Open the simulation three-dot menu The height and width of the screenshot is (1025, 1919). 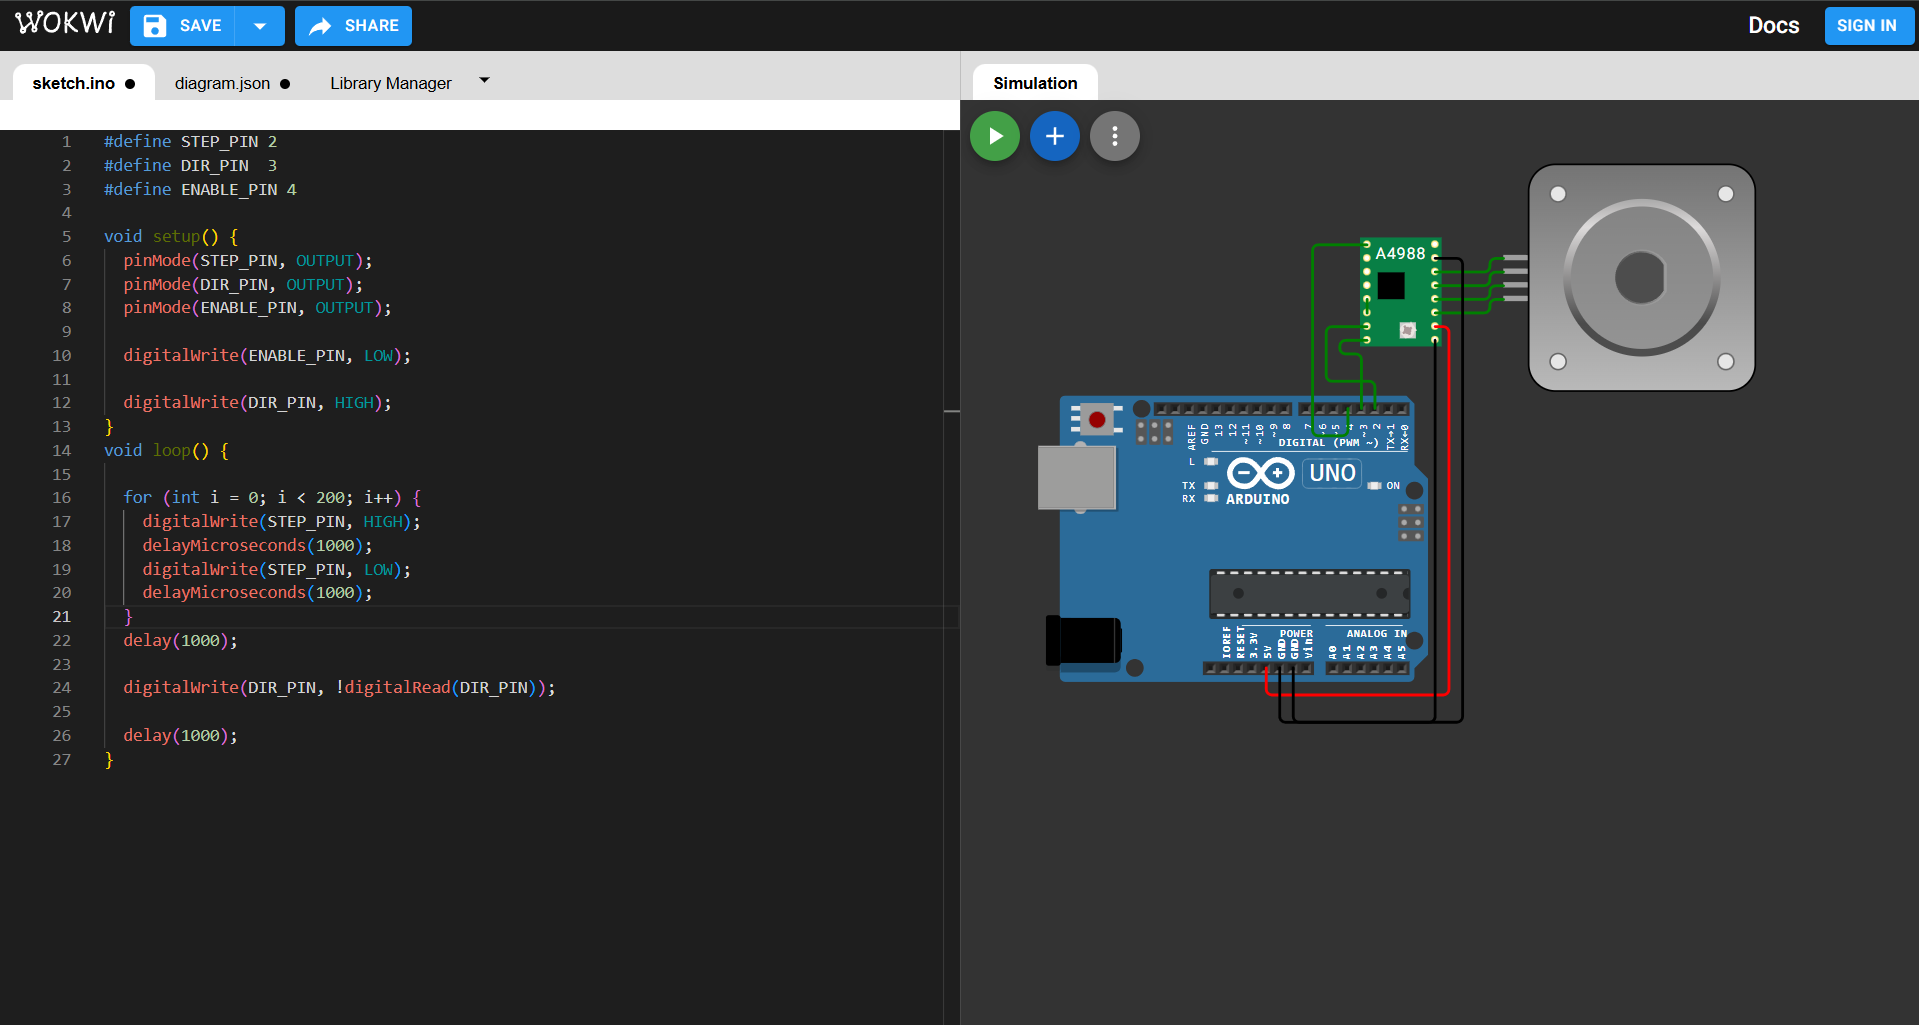point(1115,136)
